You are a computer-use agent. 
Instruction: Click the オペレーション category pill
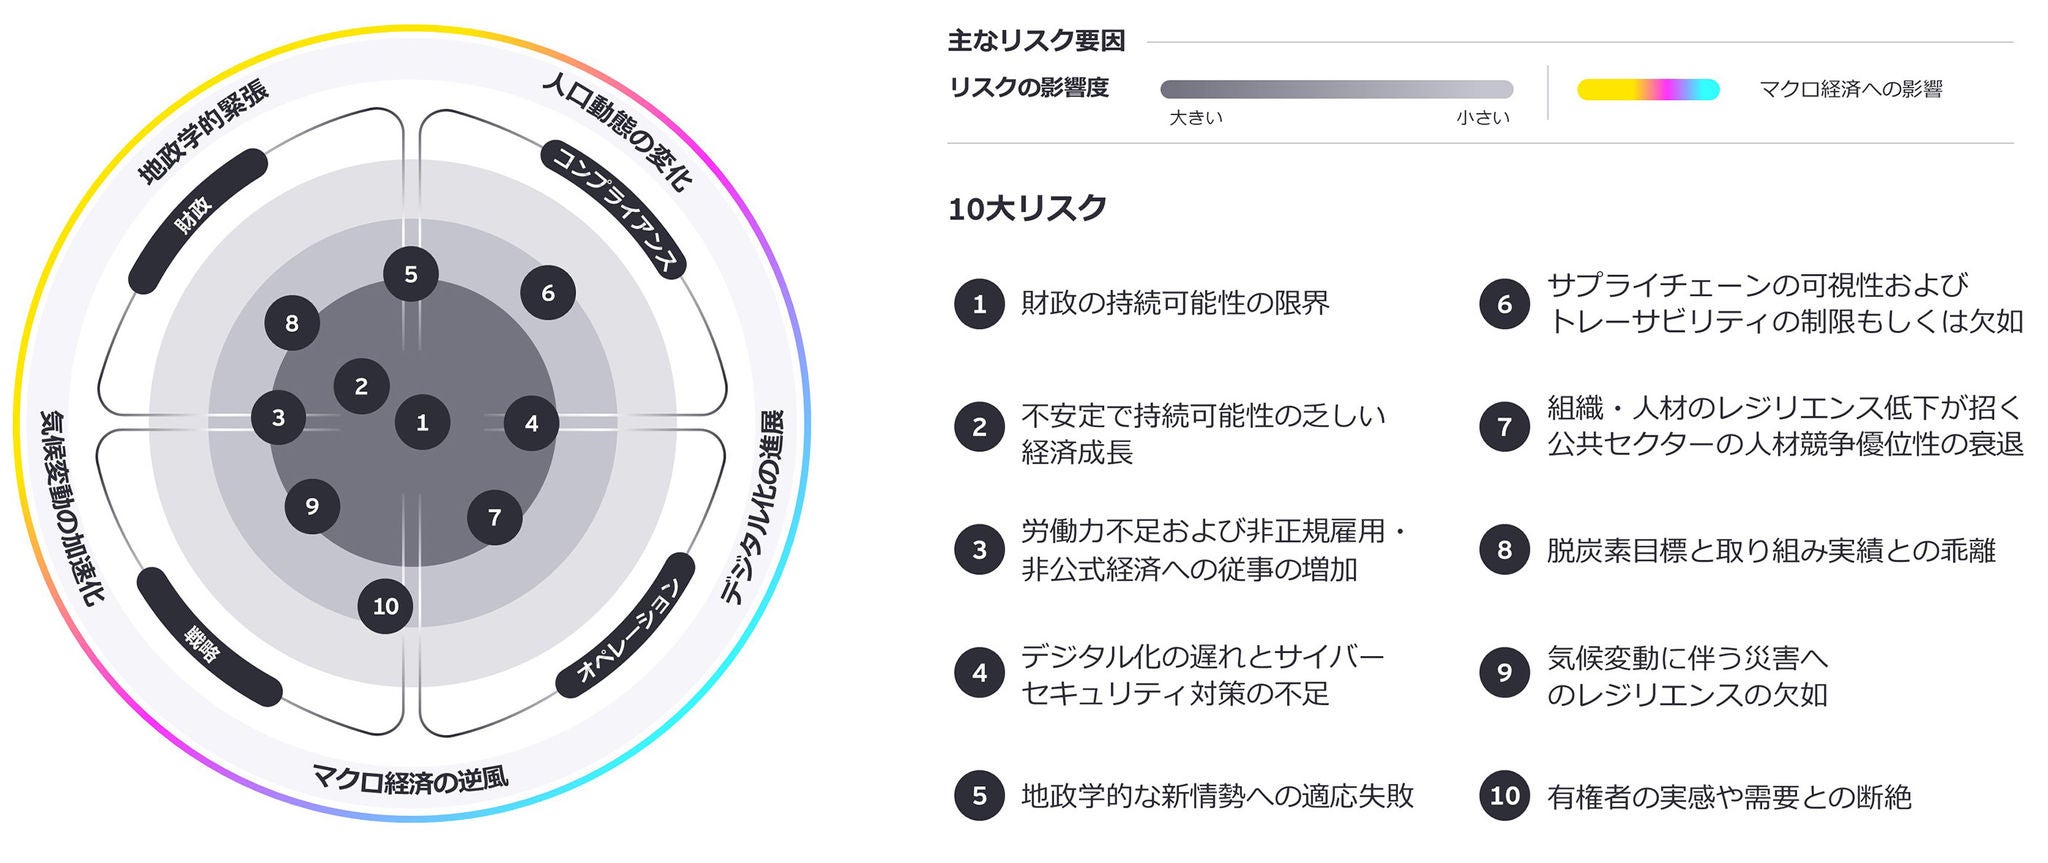coord(626,626)
